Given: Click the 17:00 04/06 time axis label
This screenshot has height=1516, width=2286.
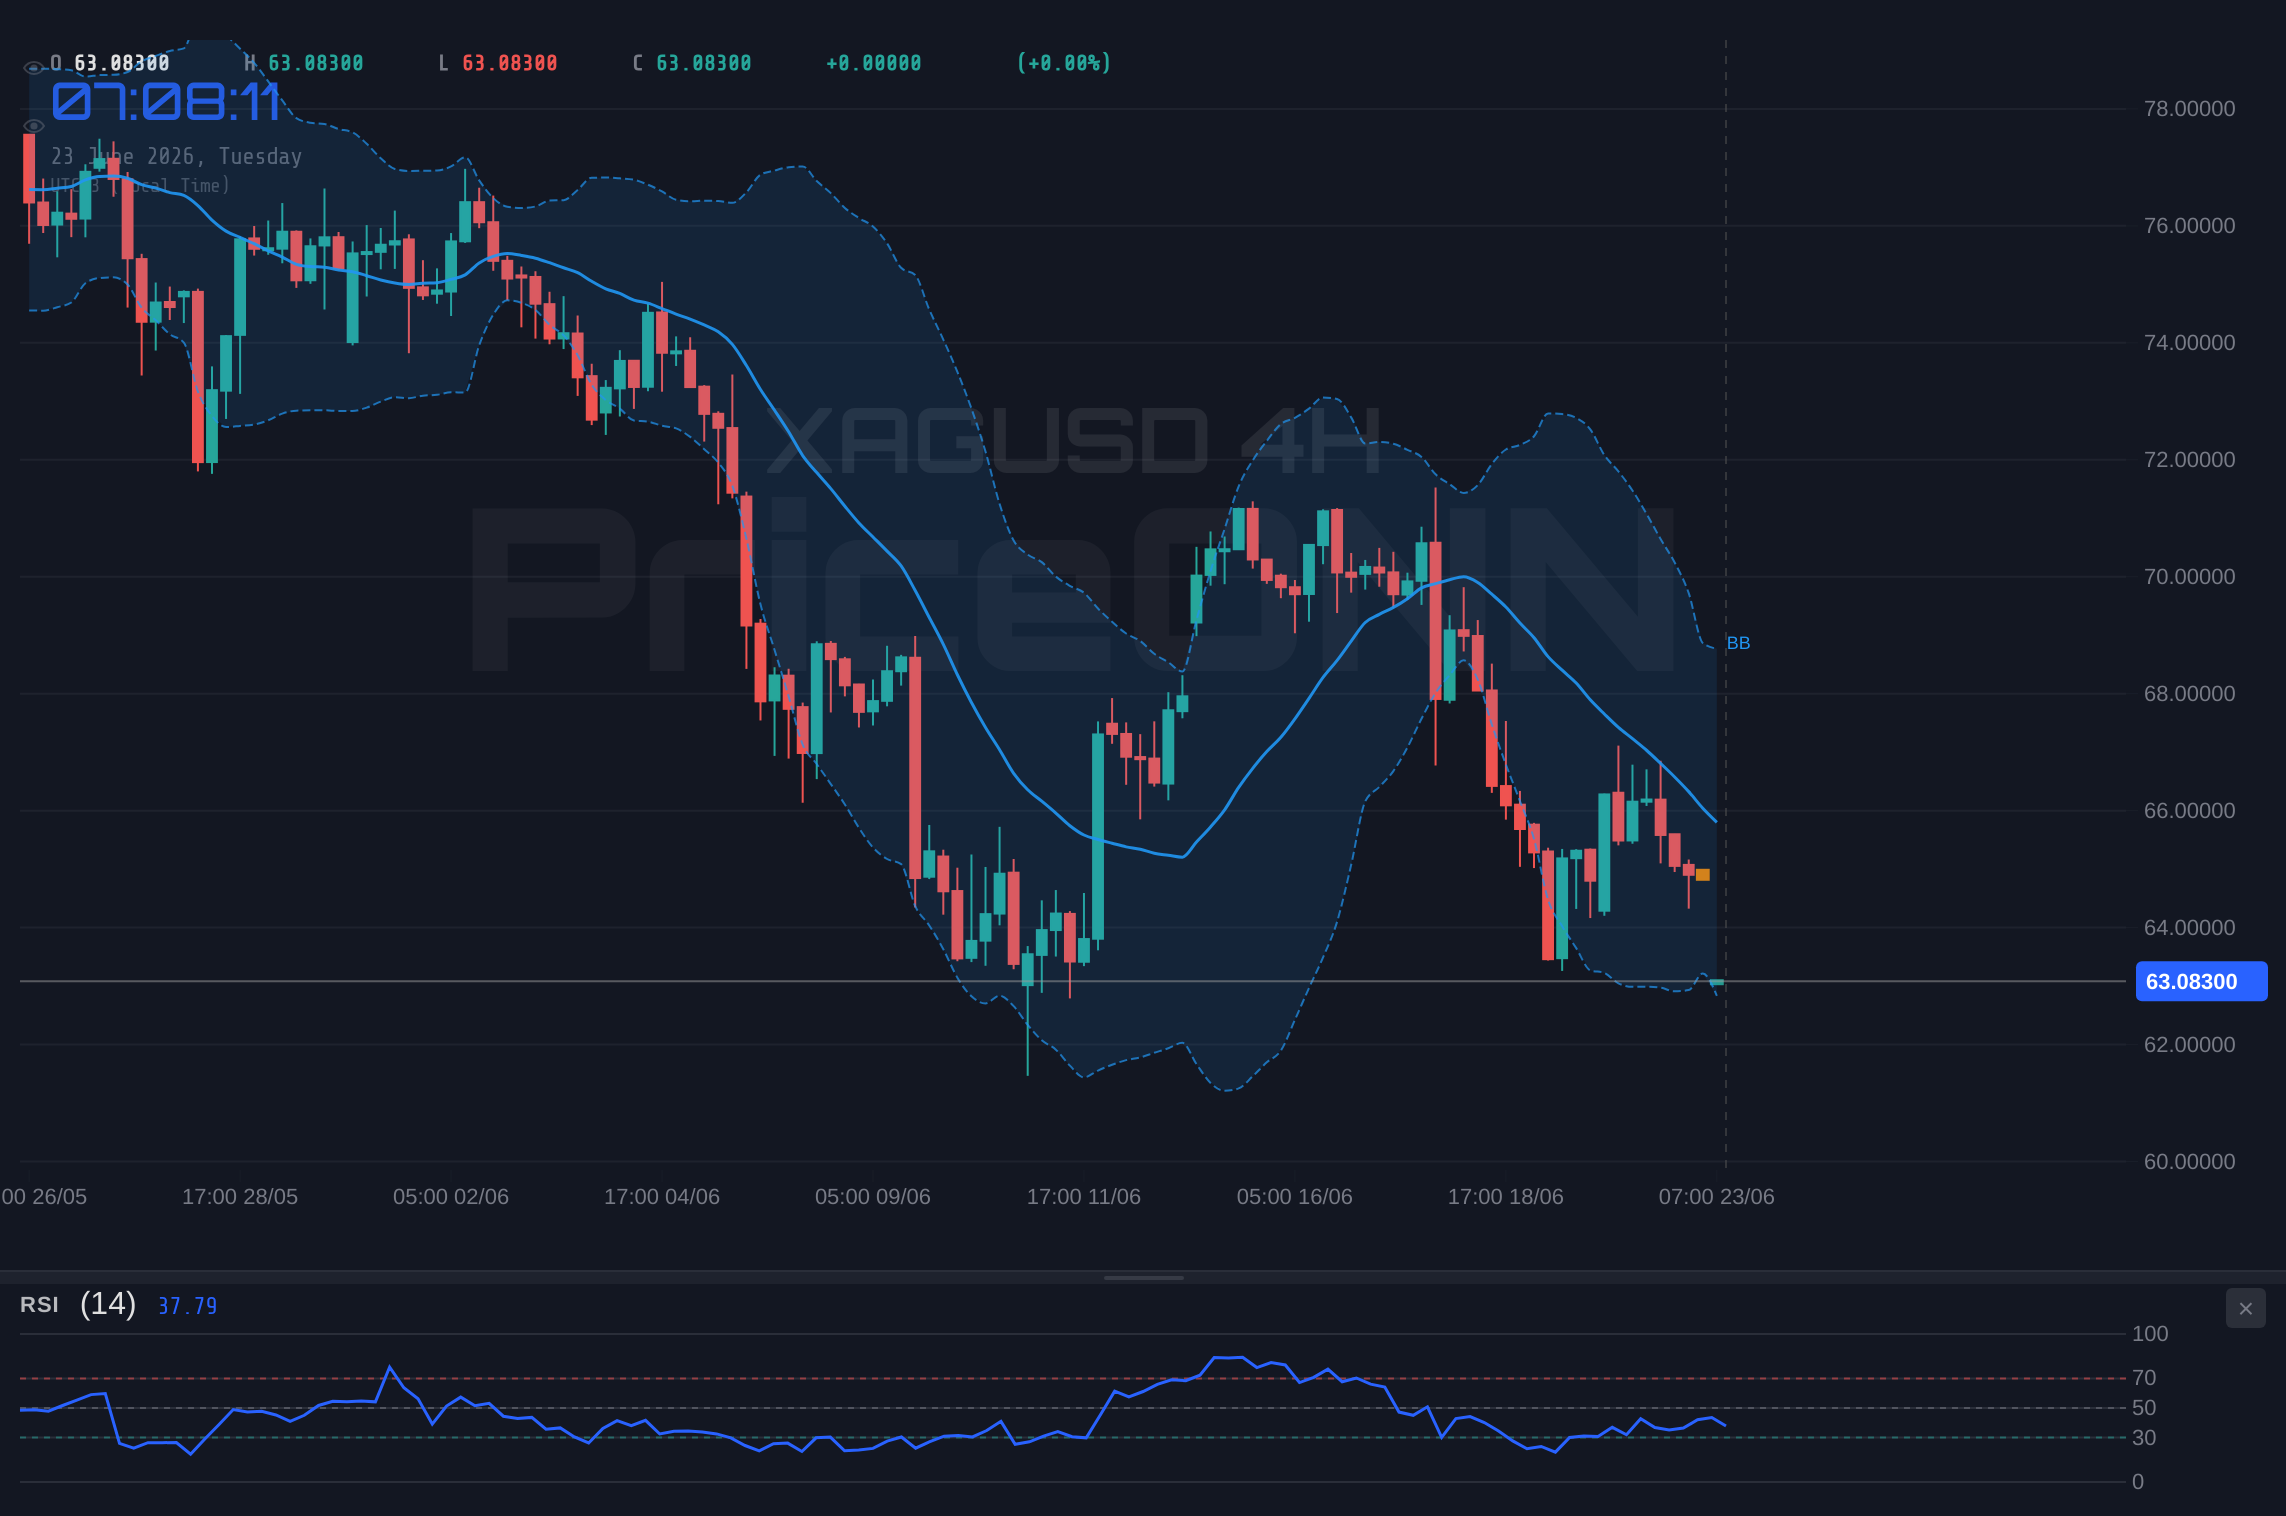Looking at the screenshot, I should [x=662, y=1197].
